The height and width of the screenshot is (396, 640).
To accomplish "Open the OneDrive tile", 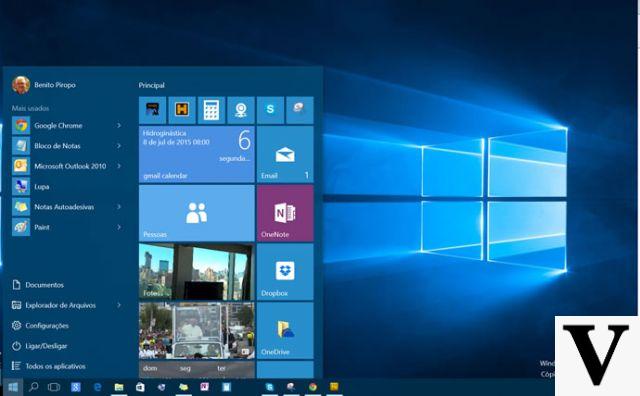I will pos(285,330).
